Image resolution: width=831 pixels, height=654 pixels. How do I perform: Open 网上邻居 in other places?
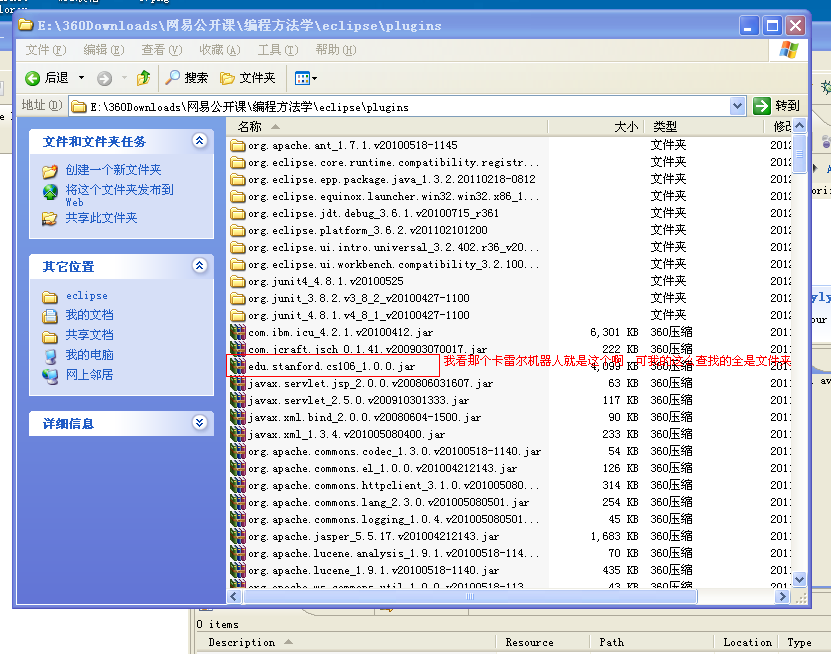[x=89, y=375]
